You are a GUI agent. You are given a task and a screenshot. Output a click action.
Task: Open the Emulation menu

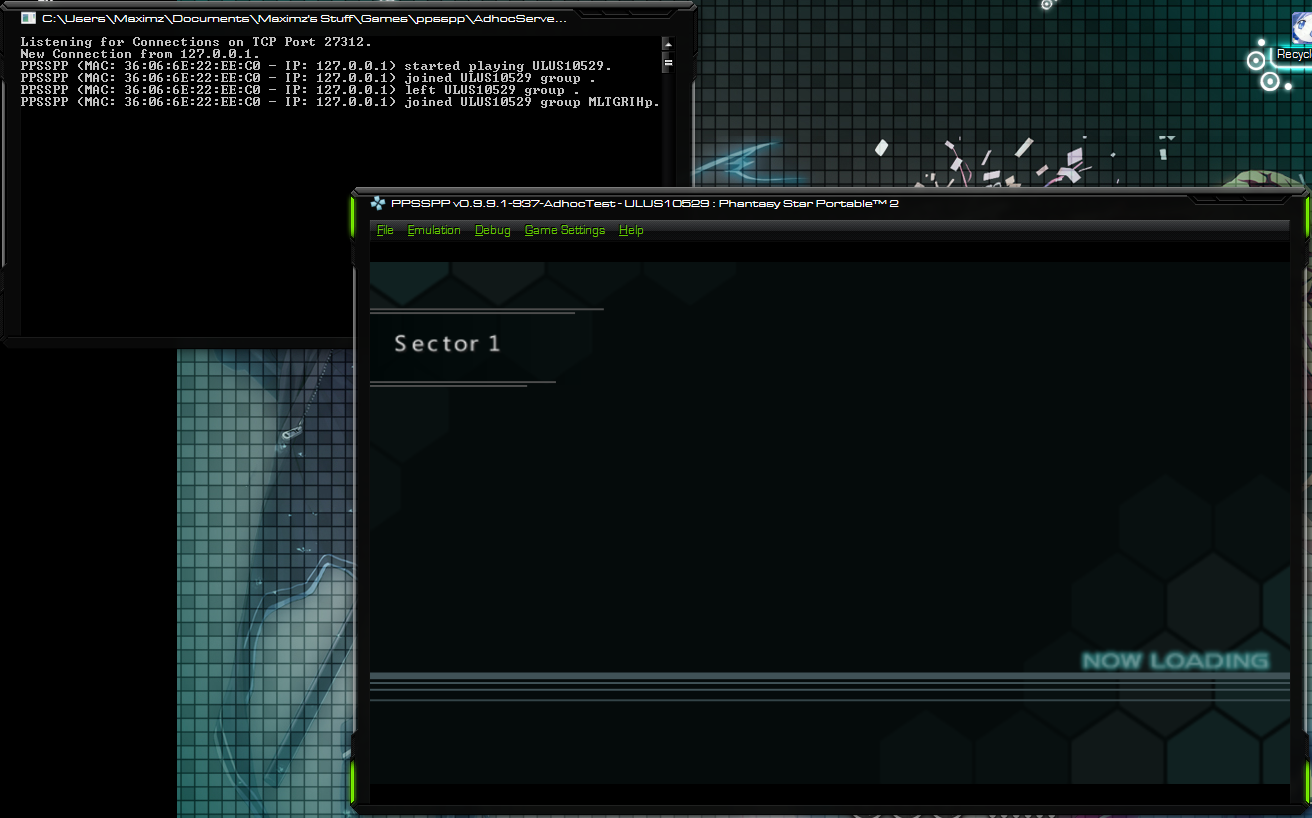pyautogui.click(x=434, y=230)
